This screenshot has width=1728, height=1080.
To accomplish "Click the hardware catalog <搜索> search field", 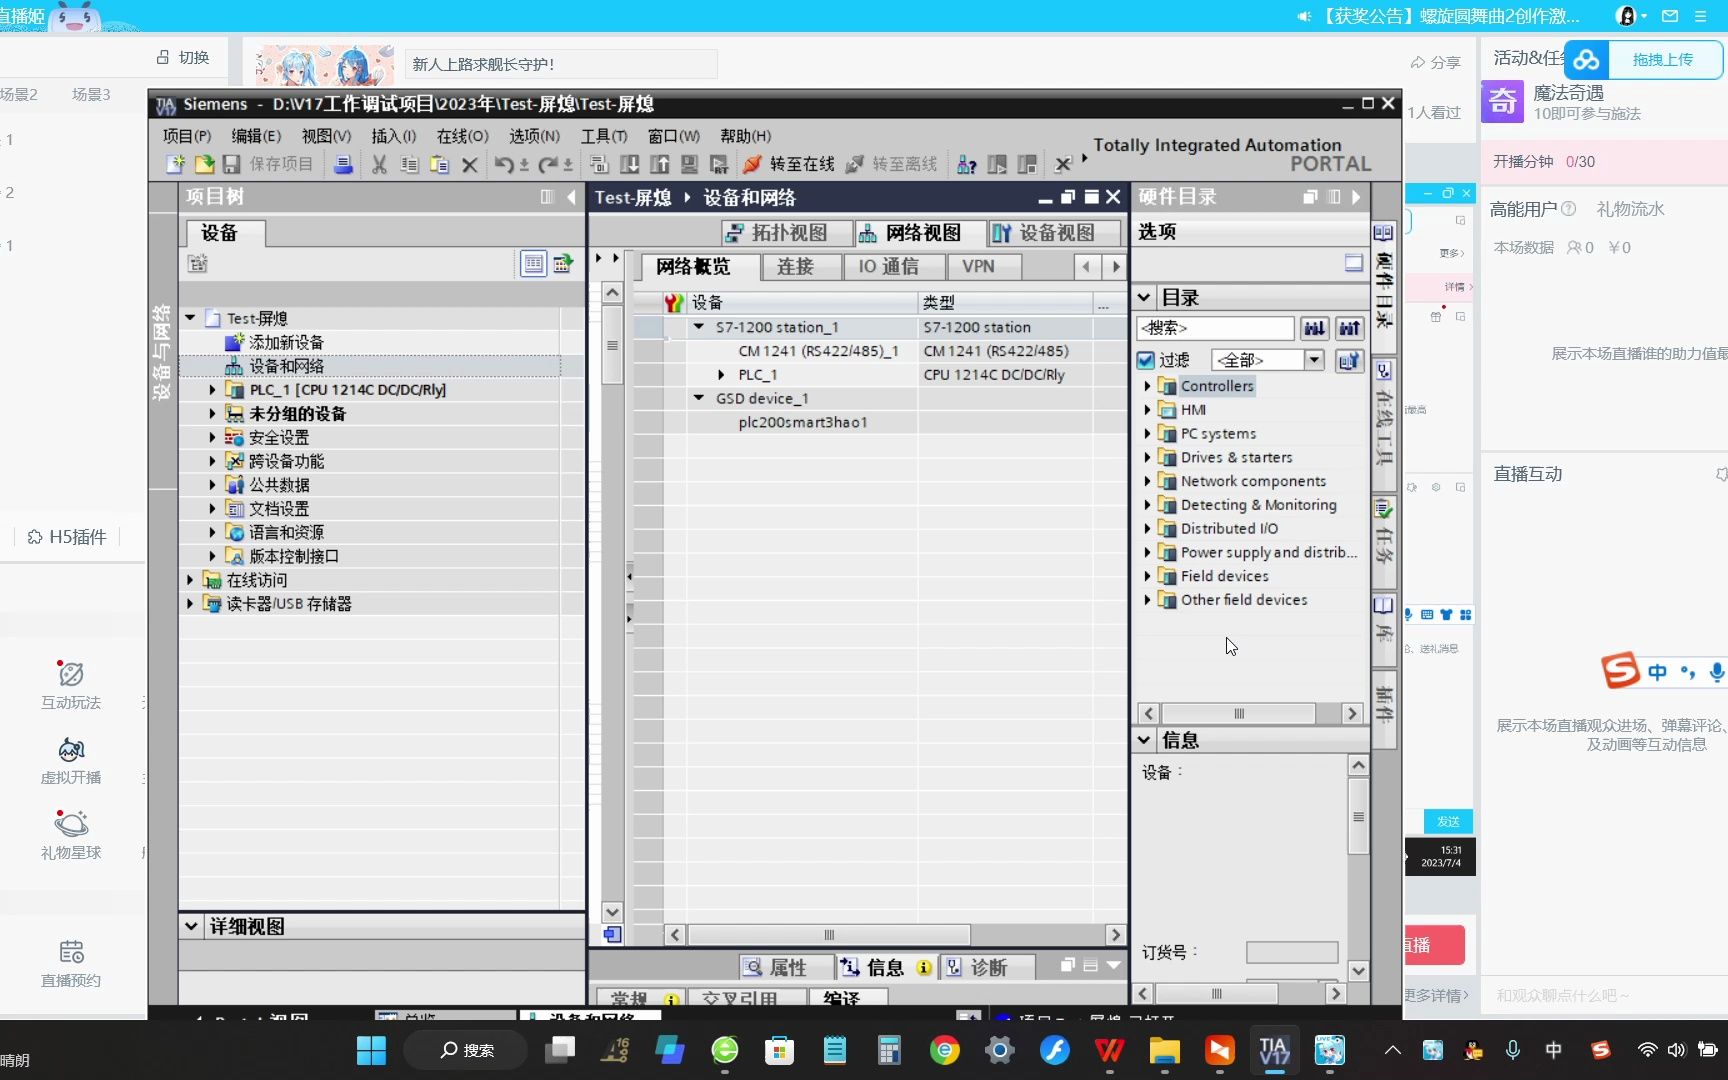I will [1215, 328].
